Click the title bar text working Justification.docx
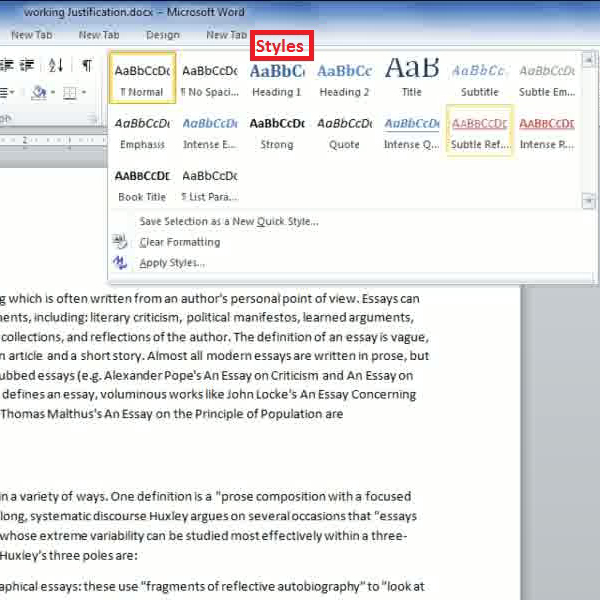The image size is (600, 600). [x=88, y=12]
